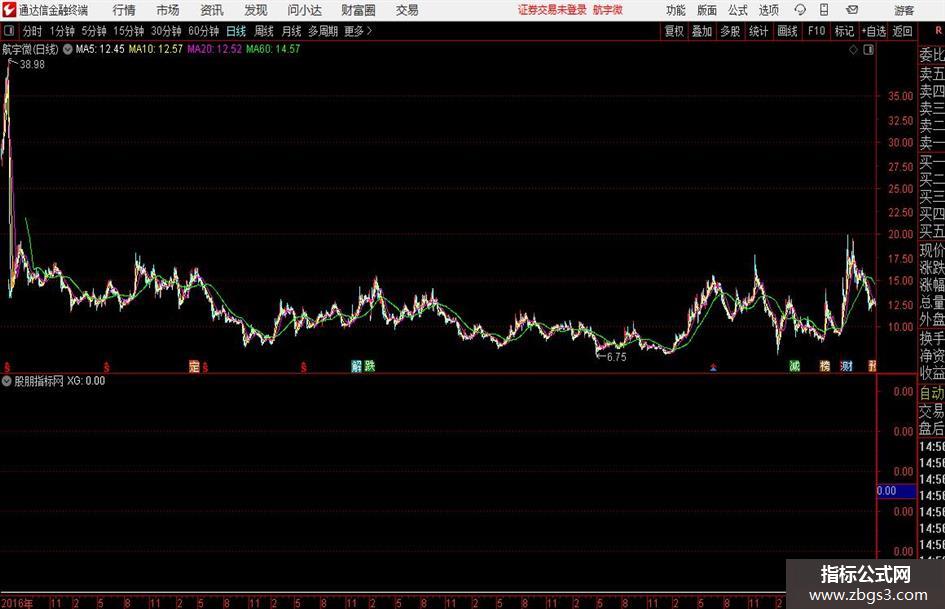This screenshot has height=609, width=945.
Task: Click the customer service headset icon
Action: tap(800, 10)
